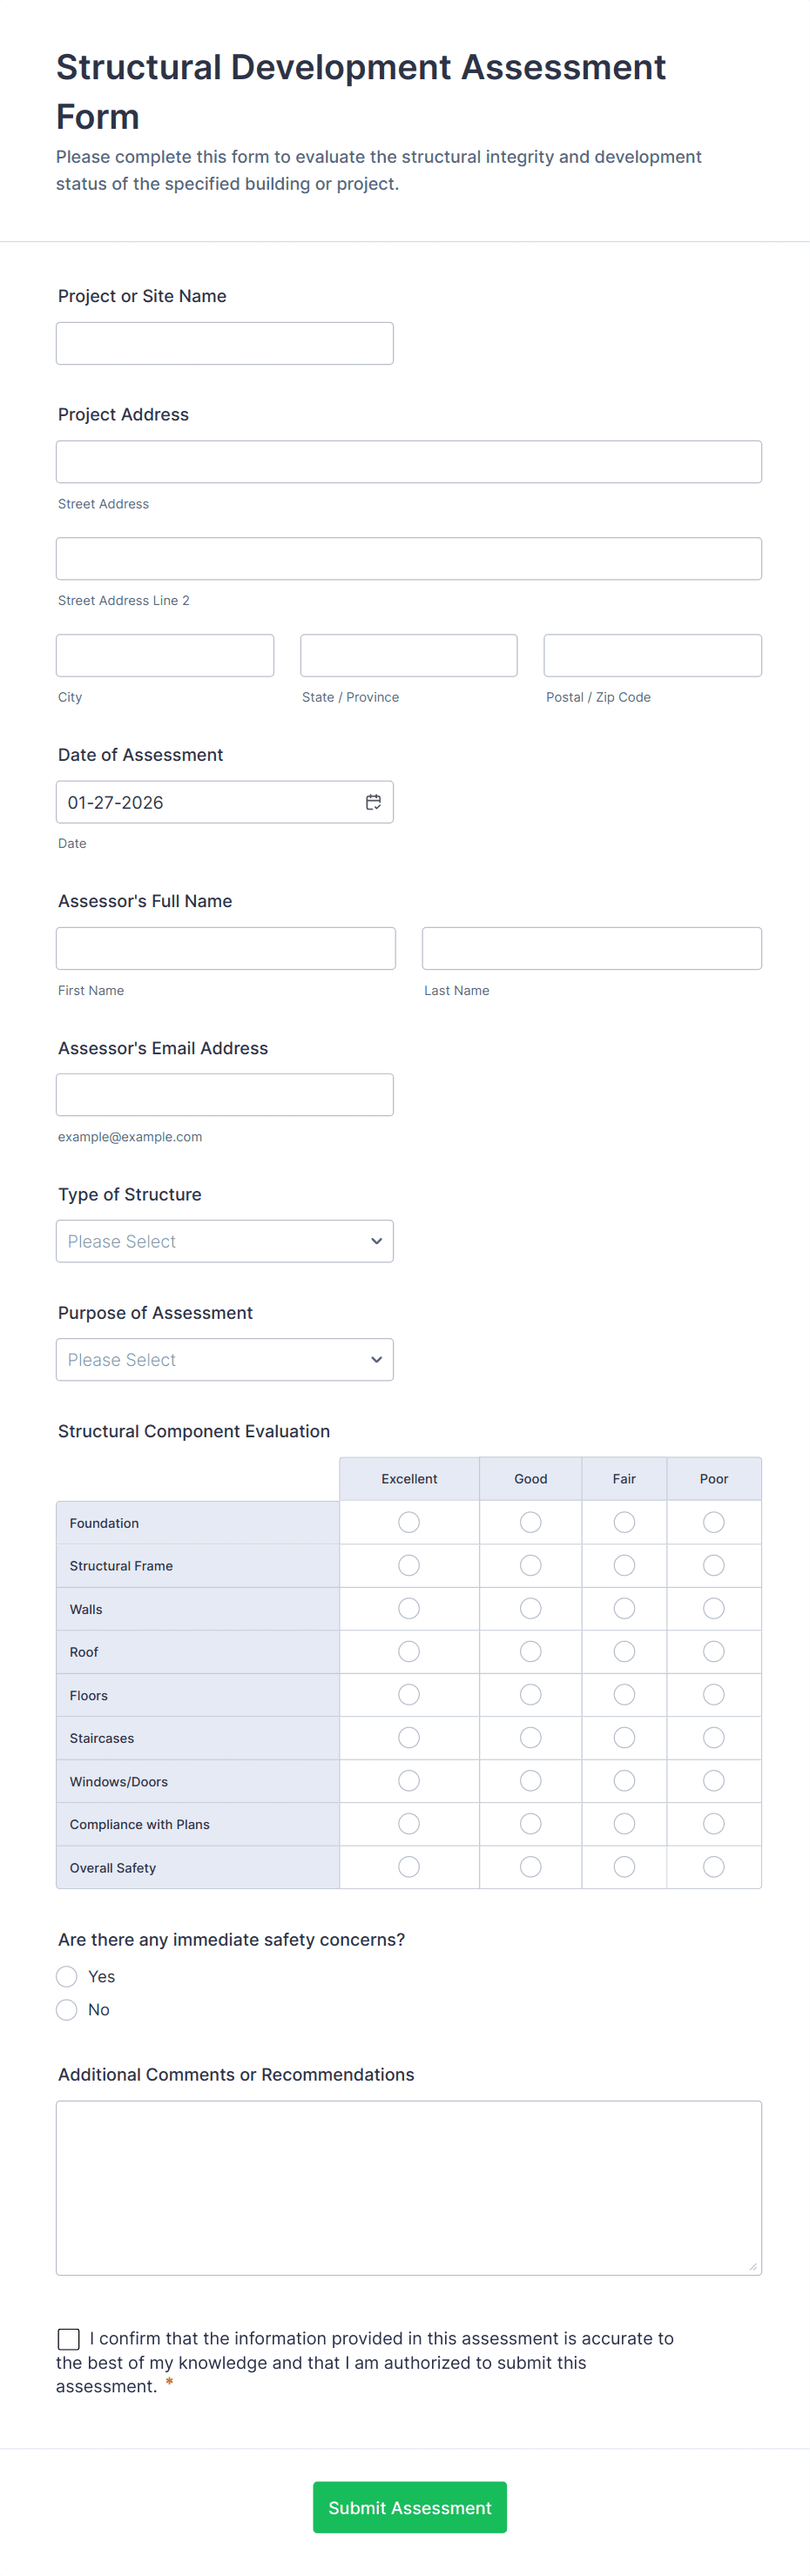This screenshot has height=2576, width=810.
Task: Check the accuracy confirmation checkbox
Action: pos(69,2338)
